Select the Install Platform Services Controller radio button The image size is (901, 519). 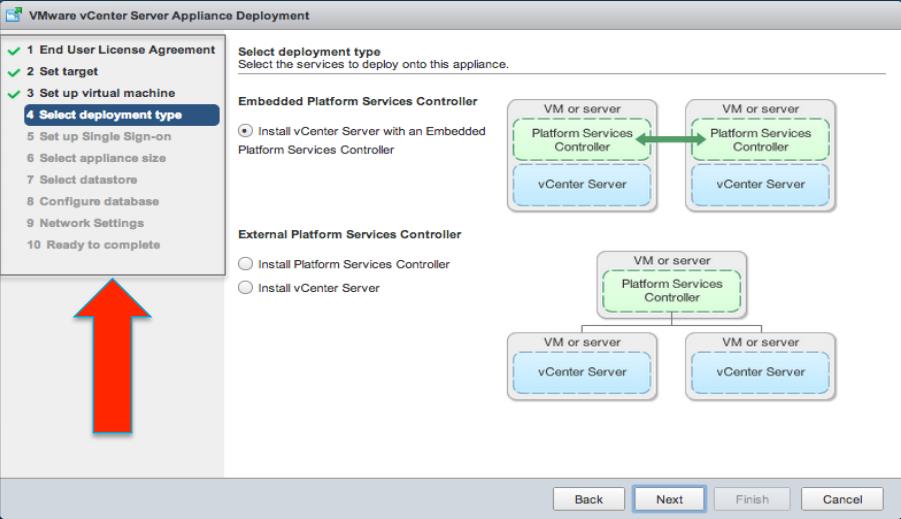(245, 264)
